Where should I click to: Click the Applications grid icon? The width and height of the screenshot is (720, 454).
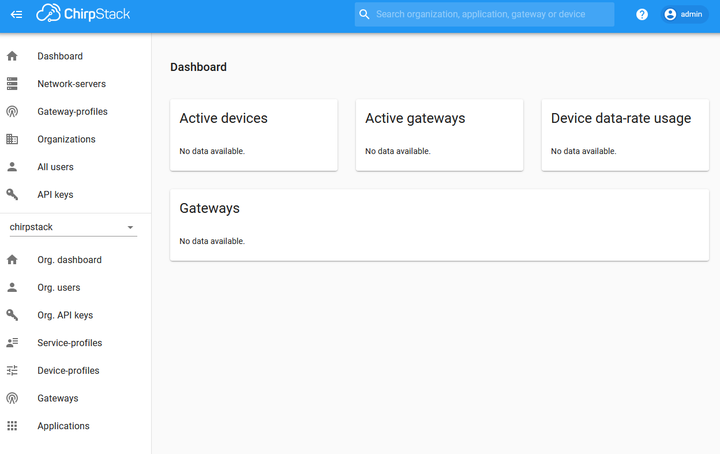12,426
